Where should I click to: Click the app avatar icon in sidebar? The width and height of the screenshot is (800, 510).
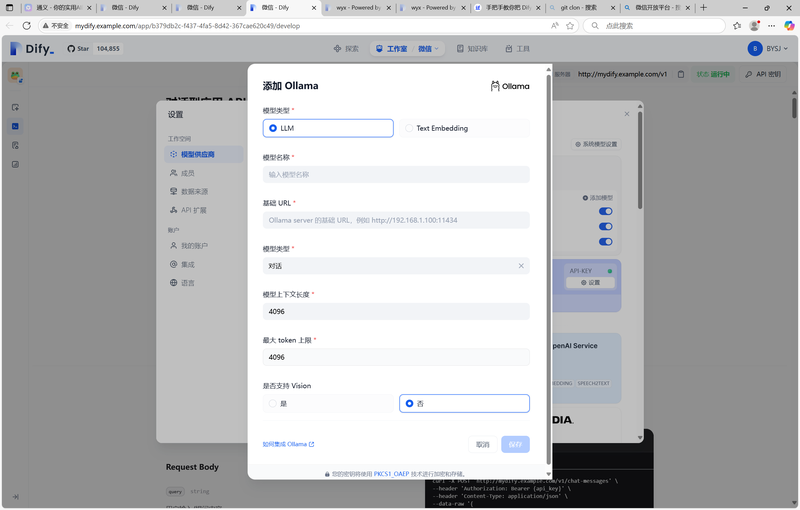point(15,76)
